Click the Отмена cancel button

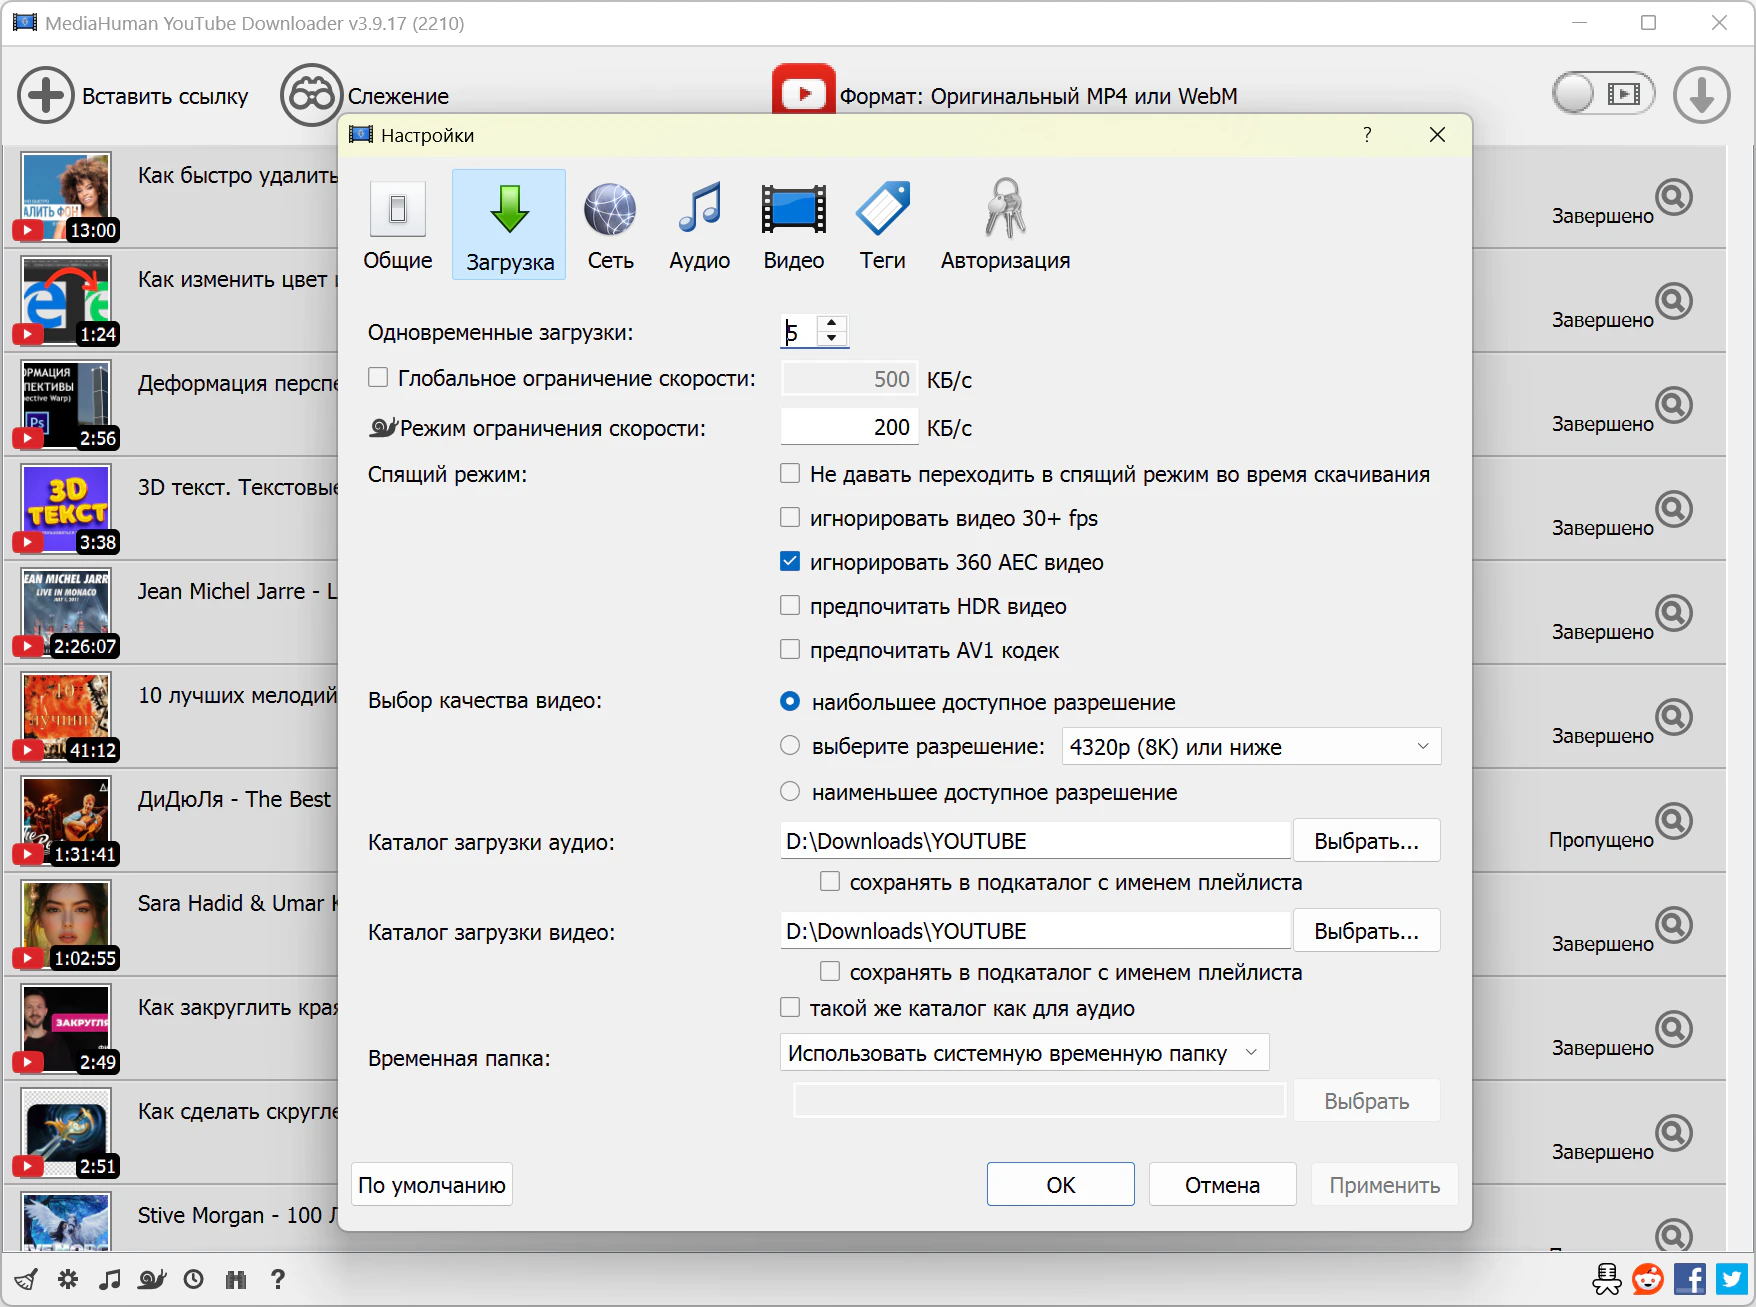tap(1222, 1185)
